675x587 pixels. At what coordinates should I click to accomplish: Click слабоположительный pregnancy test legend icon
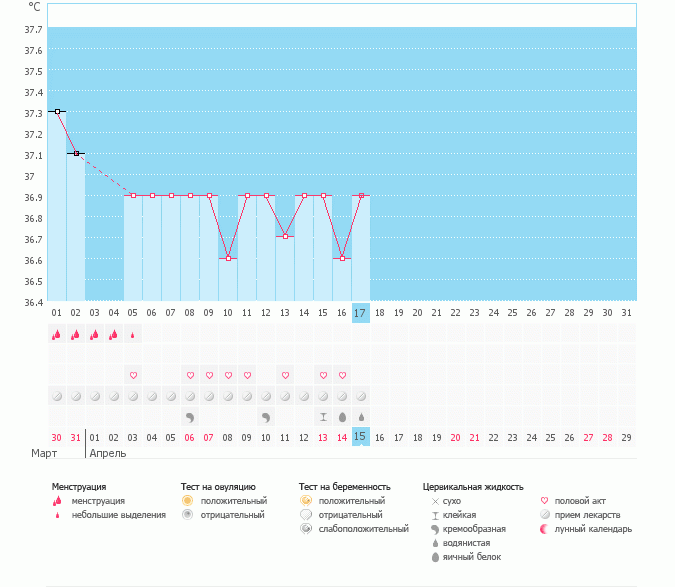[x=305, y=528]
